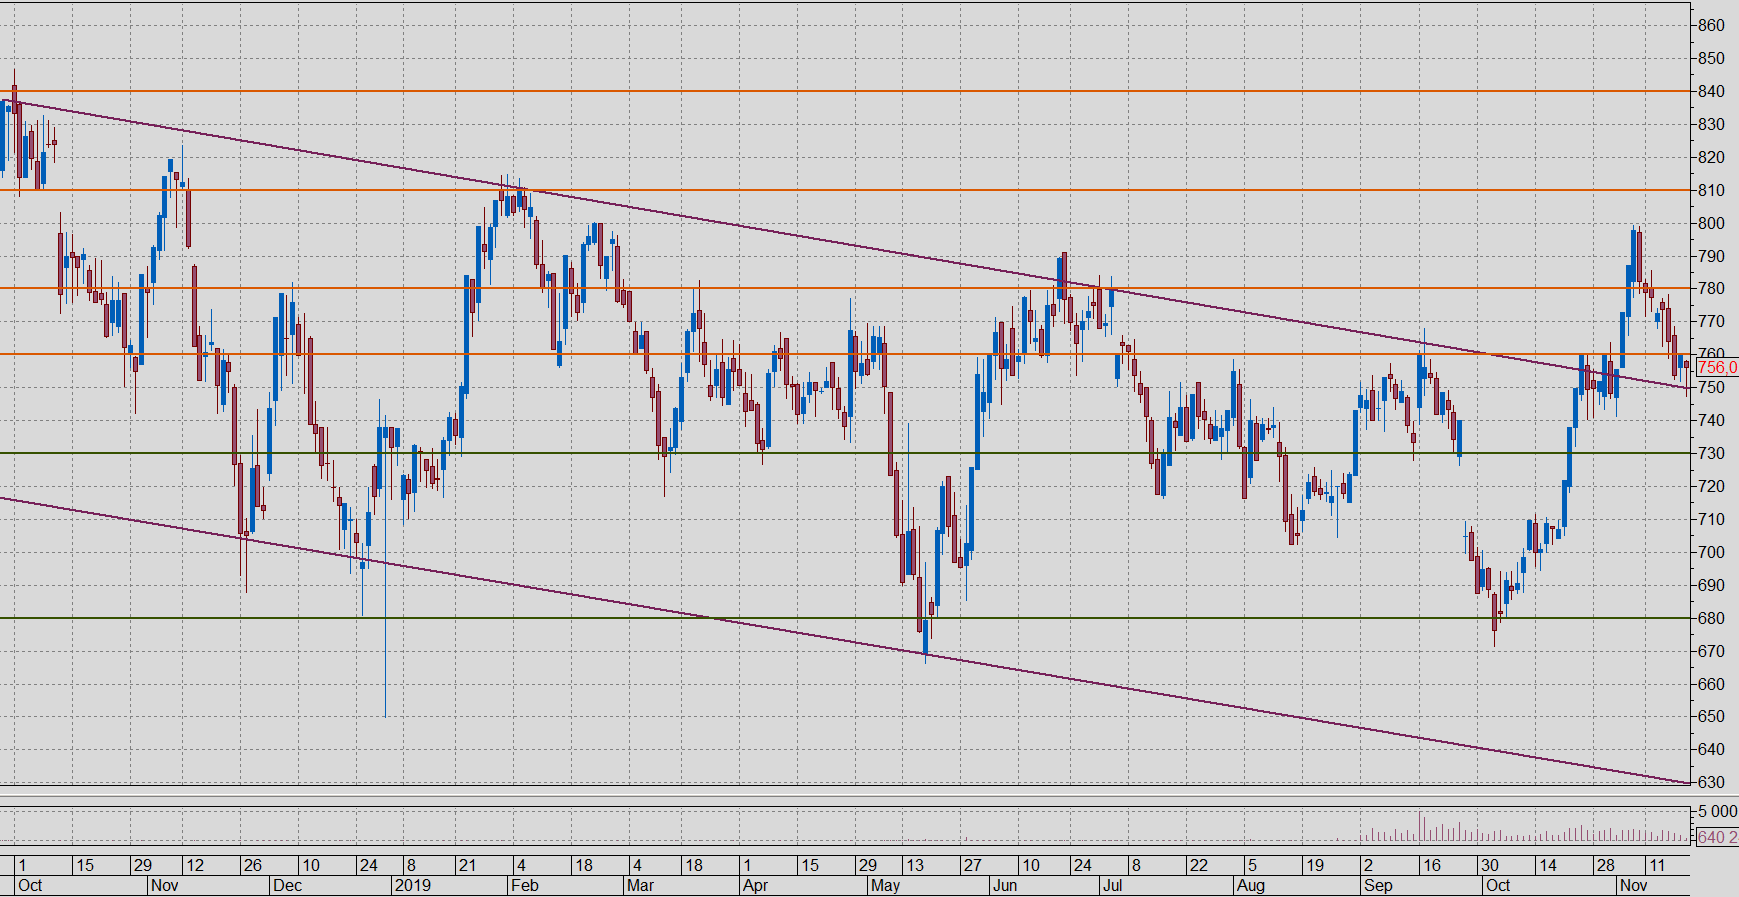Click the date label 12 above Nov

tap(194, 865)
